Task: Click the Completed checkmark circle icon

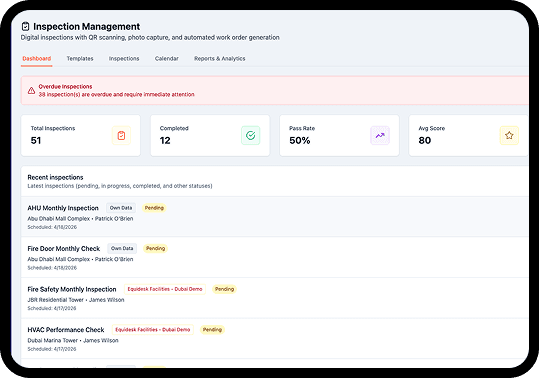Action: (x=251, y=135)
